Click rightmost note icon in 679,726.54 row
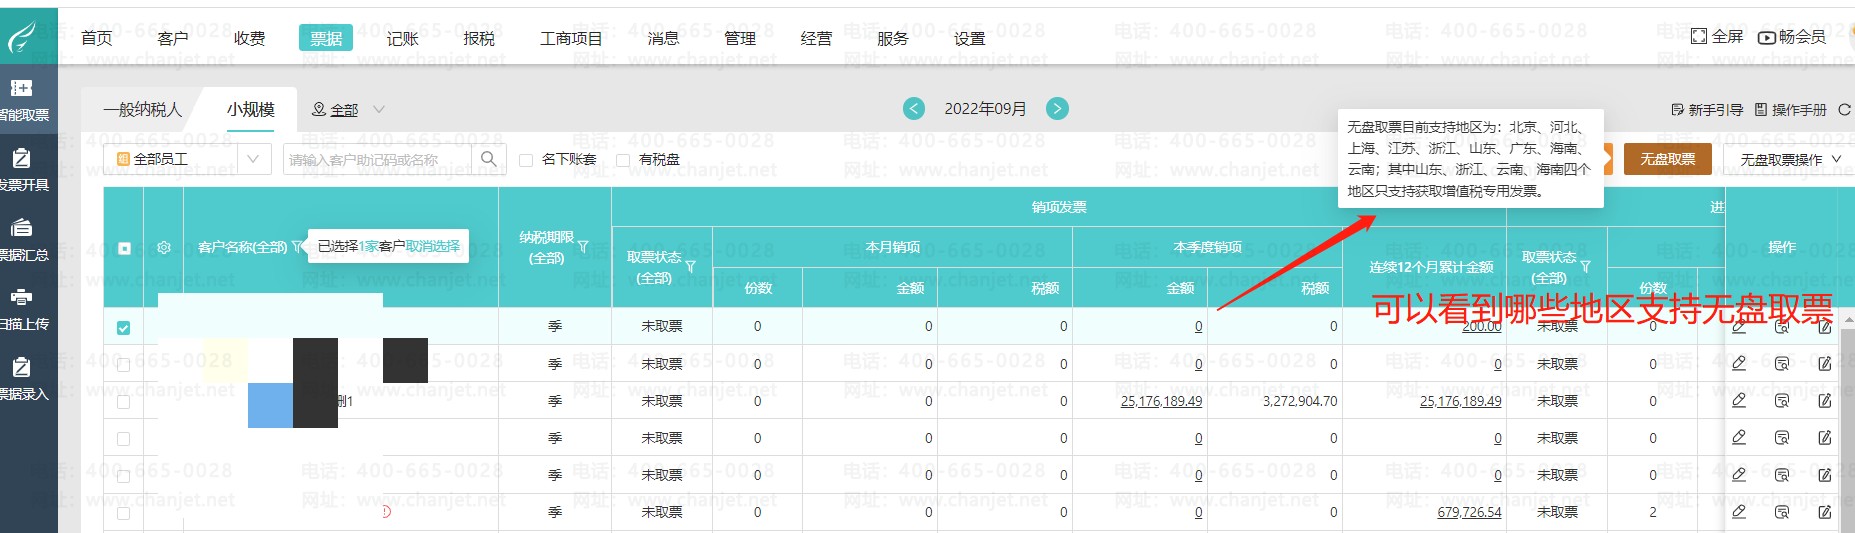This screenshot has width=1855, height=533. pos(1825,511)
